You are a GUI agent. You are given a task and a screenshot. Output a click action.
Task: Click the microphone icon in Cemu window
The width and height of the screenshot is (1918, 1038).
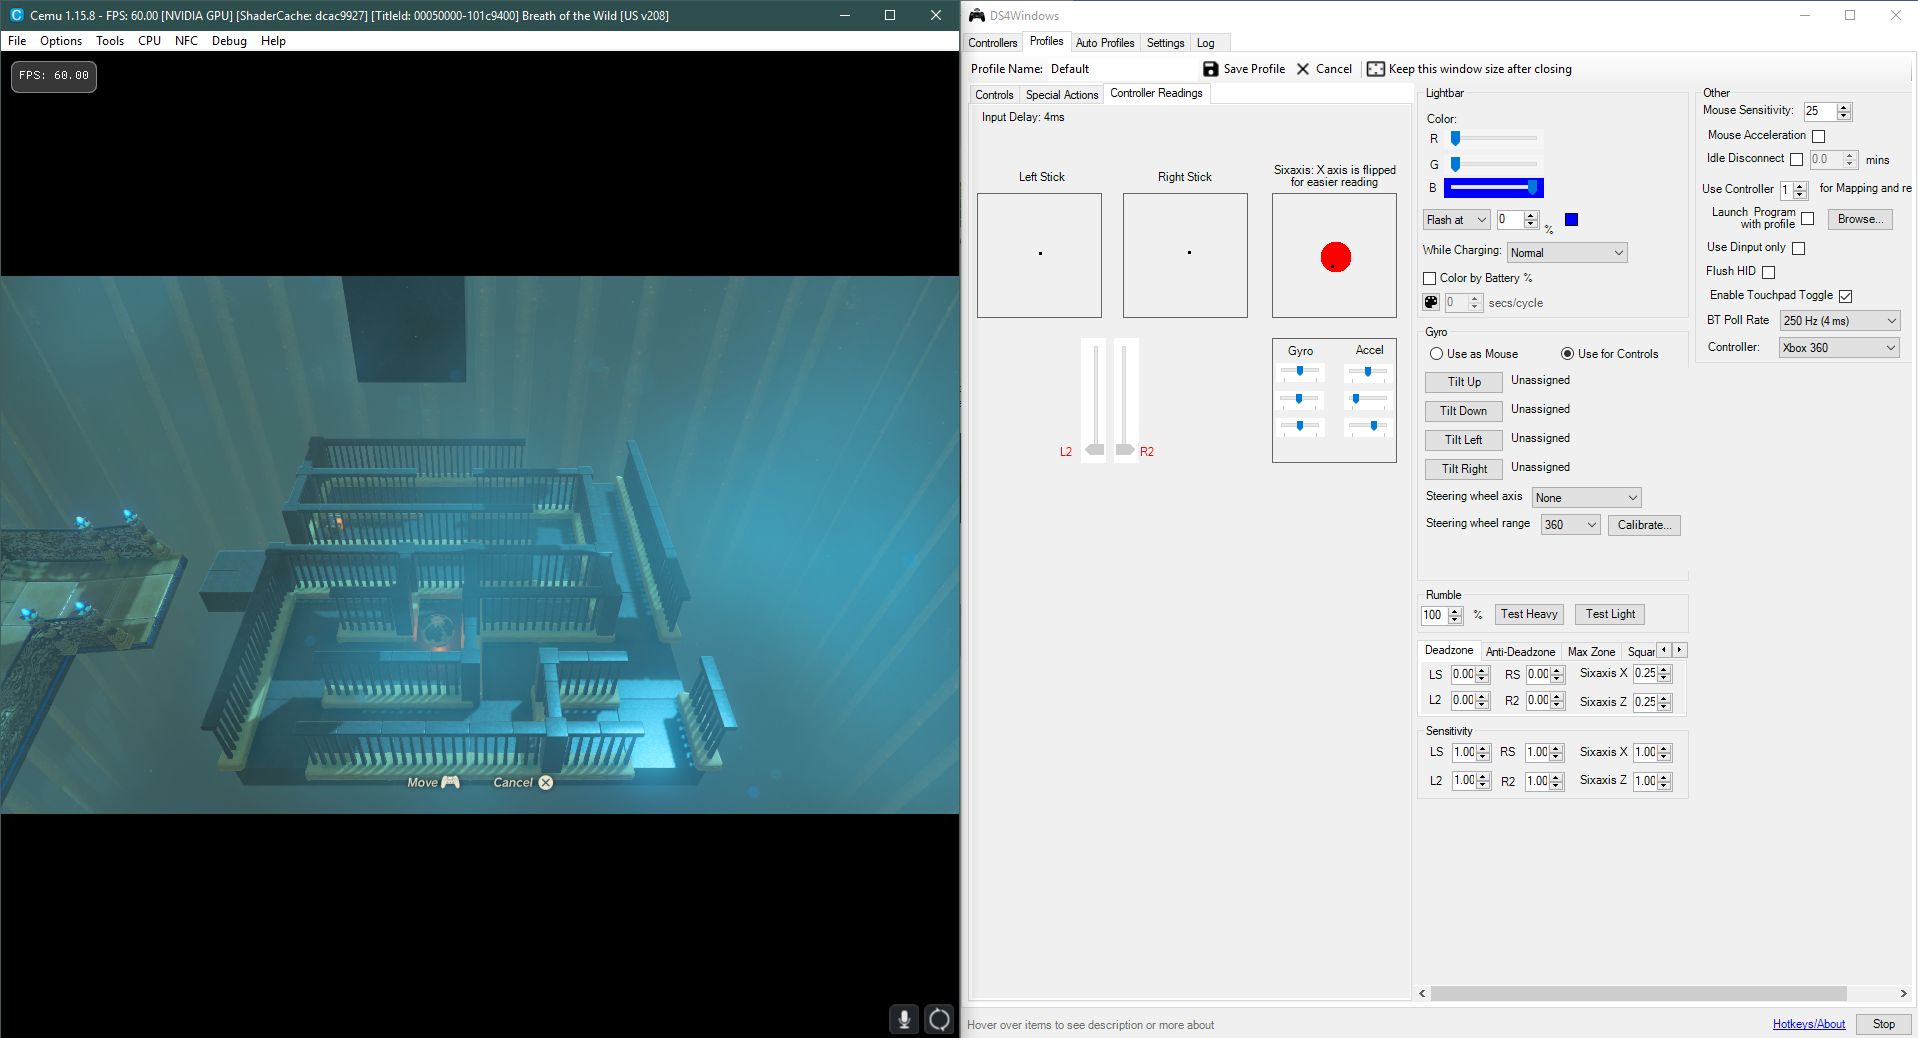click(904, 1019)
